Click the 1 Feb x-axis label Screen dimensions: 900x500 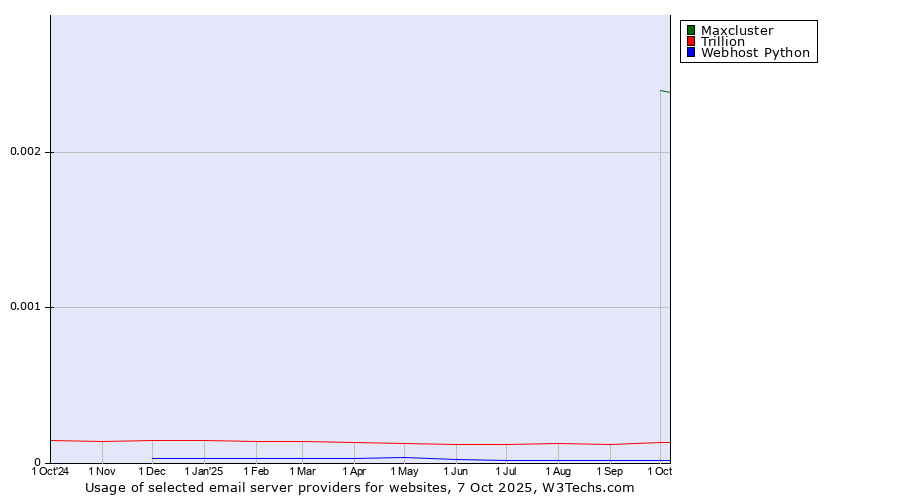pos(255,471)
